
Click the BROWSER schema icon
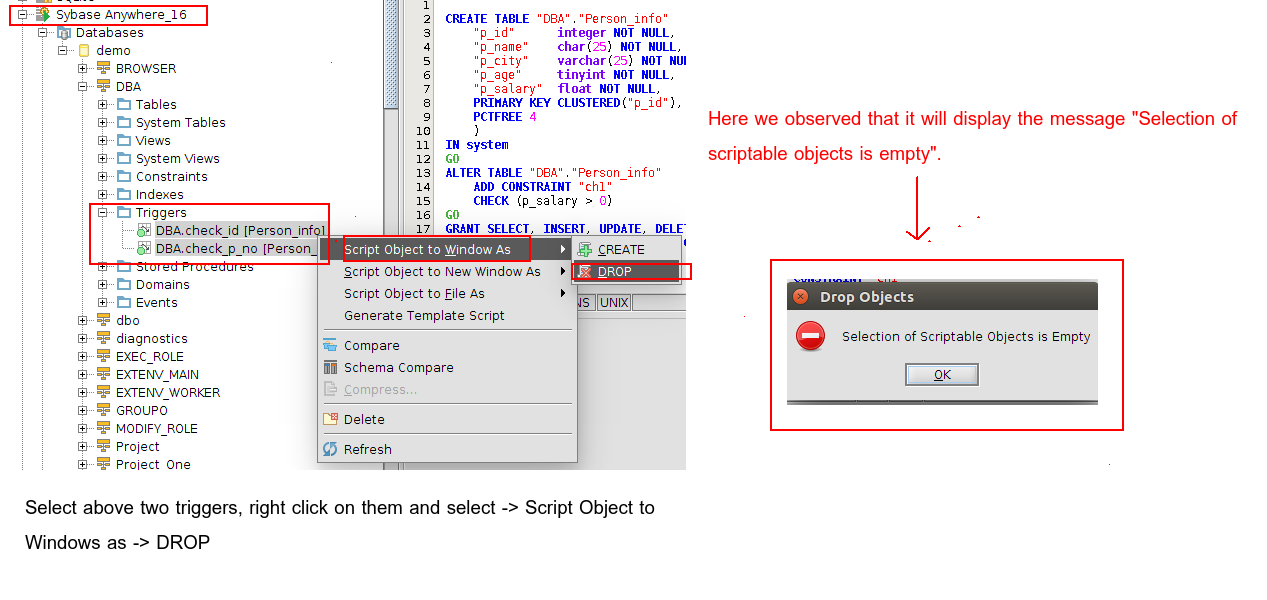(103, 69)
